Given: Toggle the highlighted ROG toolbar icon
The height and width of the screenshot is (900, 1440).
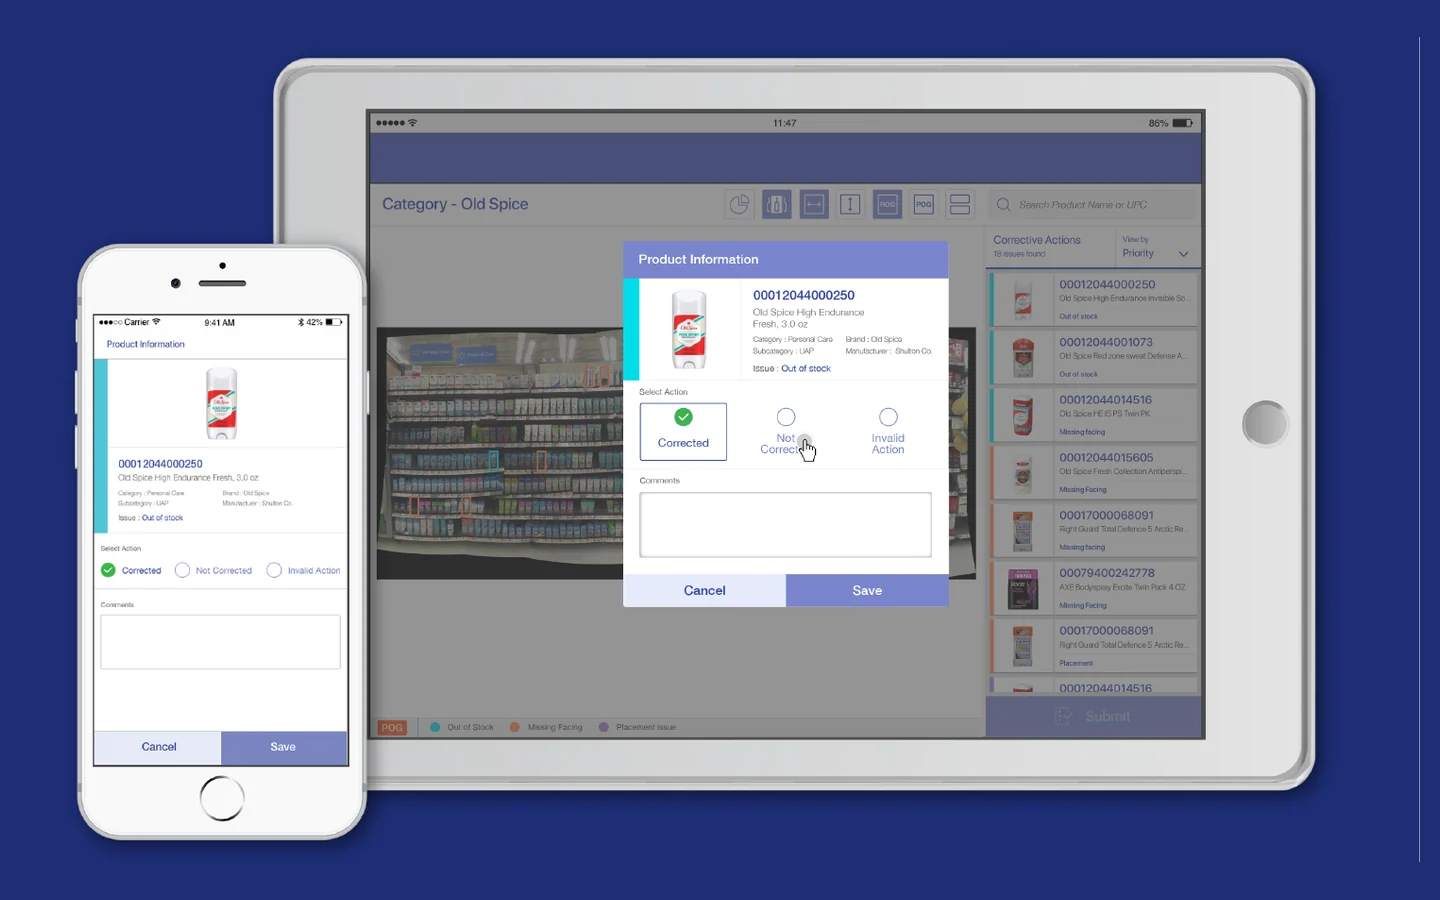Looking at the screenshot, I should pos(887,205).
